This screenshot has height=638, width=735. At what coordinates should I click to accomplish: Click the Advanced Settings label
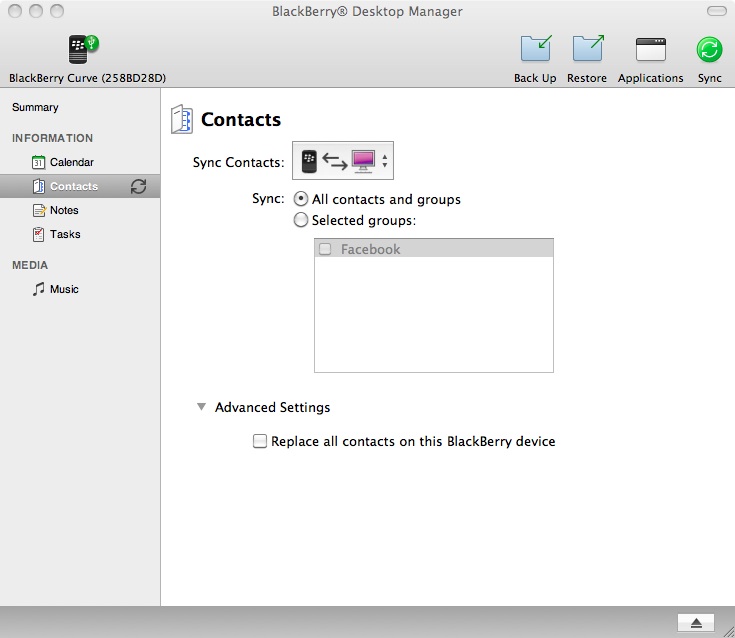pyautogui.click(x=272, y=407)
